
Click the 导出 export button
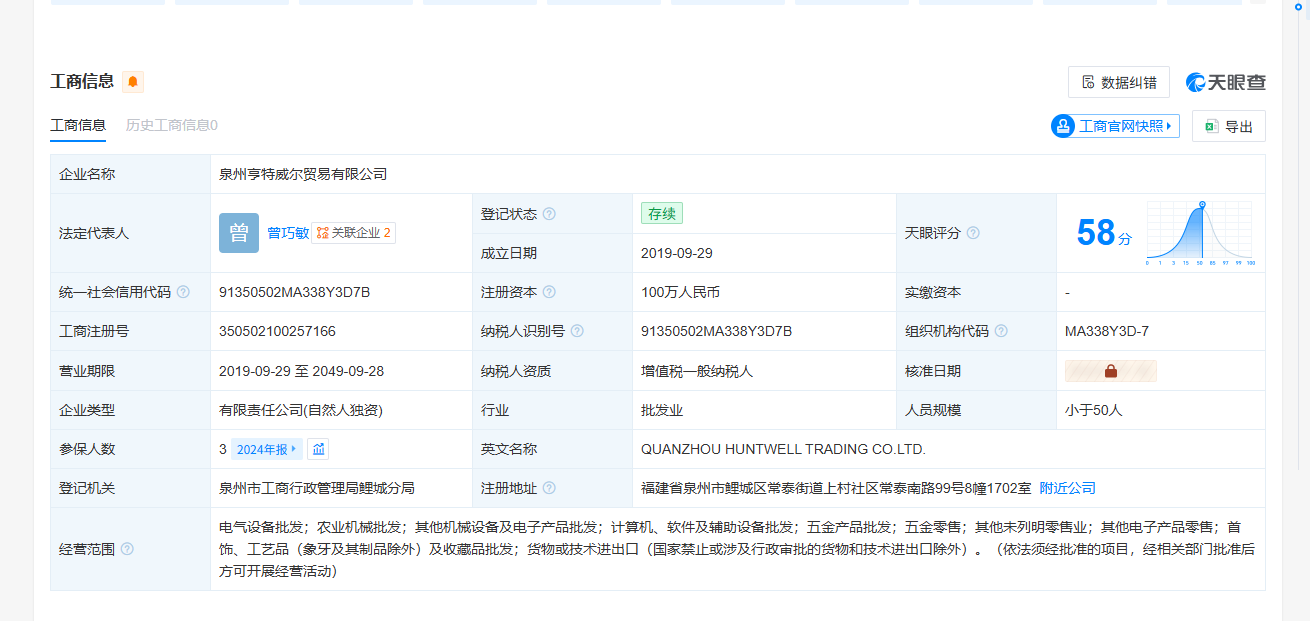[1228, 126]
